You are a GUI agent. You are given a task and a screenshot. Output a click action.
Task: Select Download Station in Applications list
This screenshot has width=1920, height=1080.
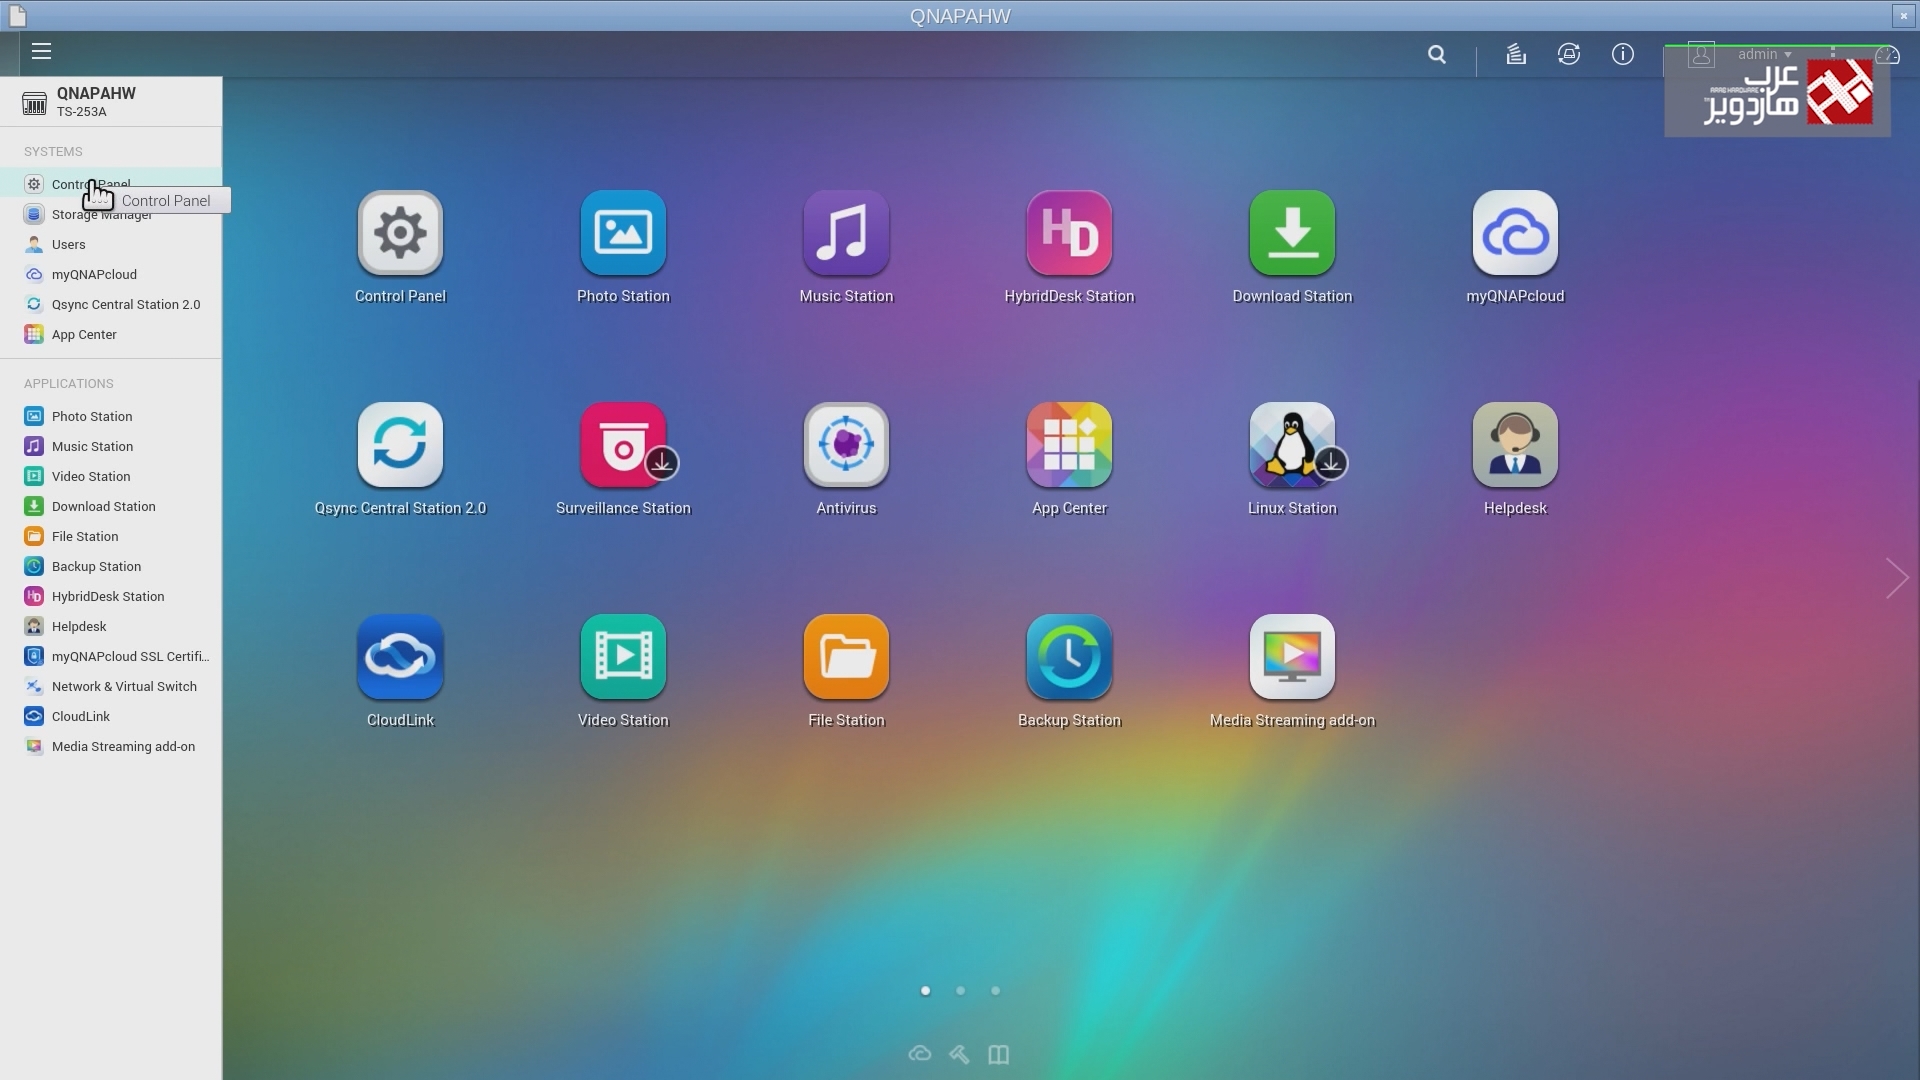point(111,506)
